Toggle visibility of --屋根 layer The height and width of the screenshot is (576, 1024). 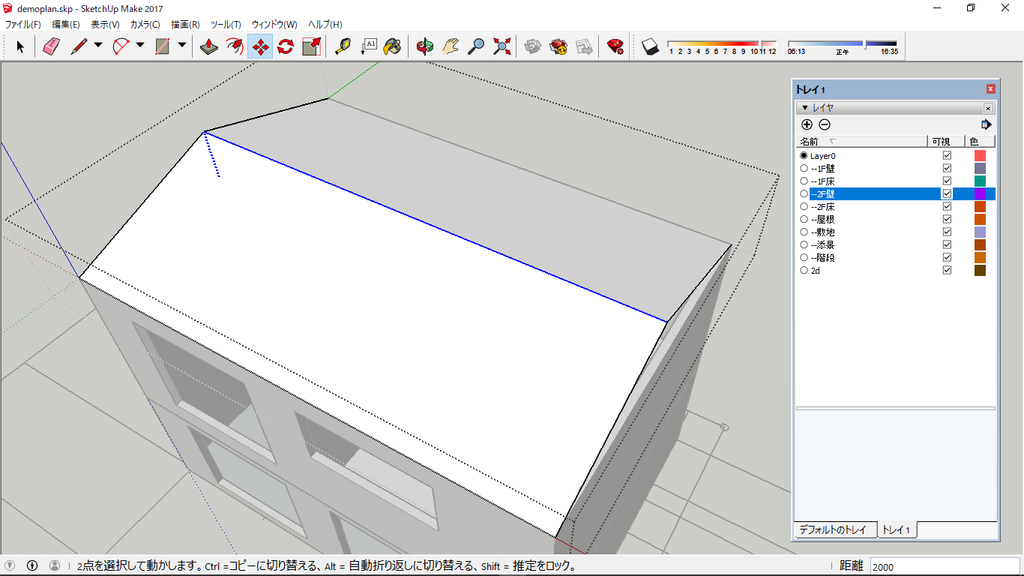[947, 219]
